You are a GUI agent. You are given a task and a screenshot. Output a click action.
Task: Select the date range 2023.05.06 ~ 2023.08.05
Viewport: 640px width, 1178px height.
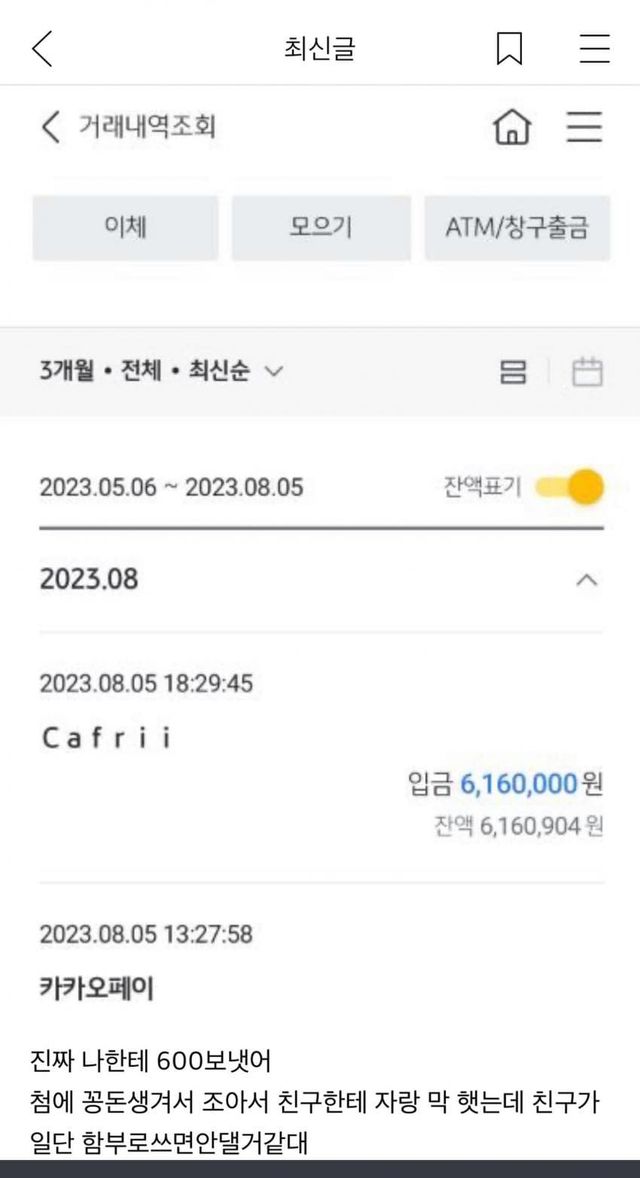point(171,488)
